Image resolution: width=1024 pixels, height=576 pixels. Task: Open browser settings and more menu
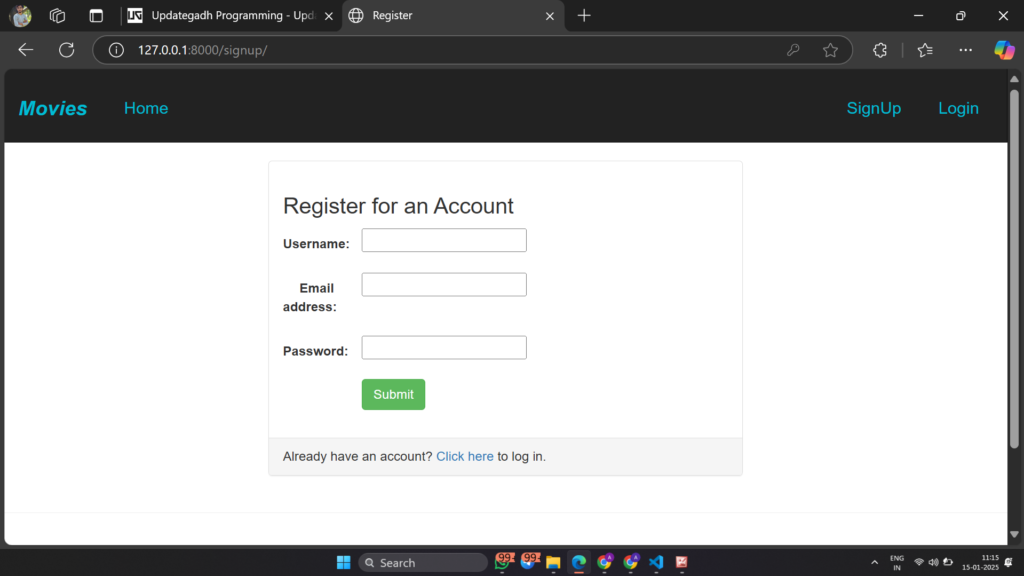[965, 50]
